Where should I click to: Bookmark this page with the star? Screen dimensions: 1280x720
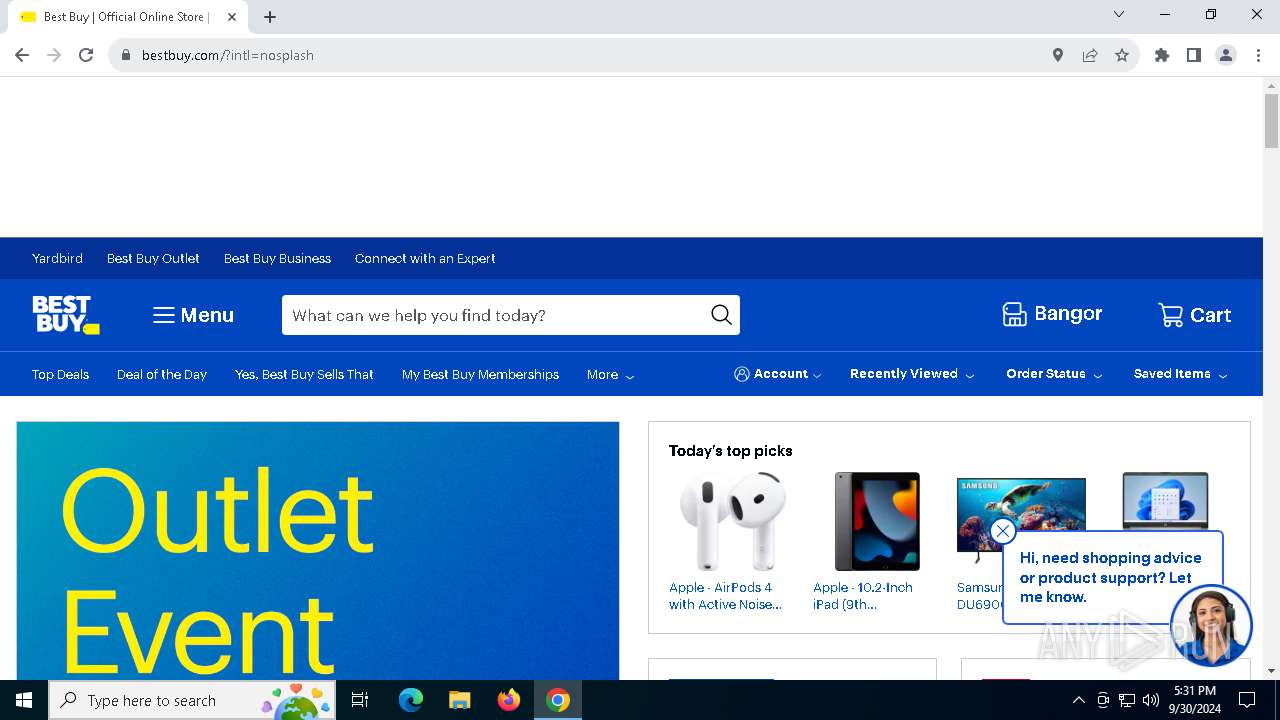(1122, 55)
